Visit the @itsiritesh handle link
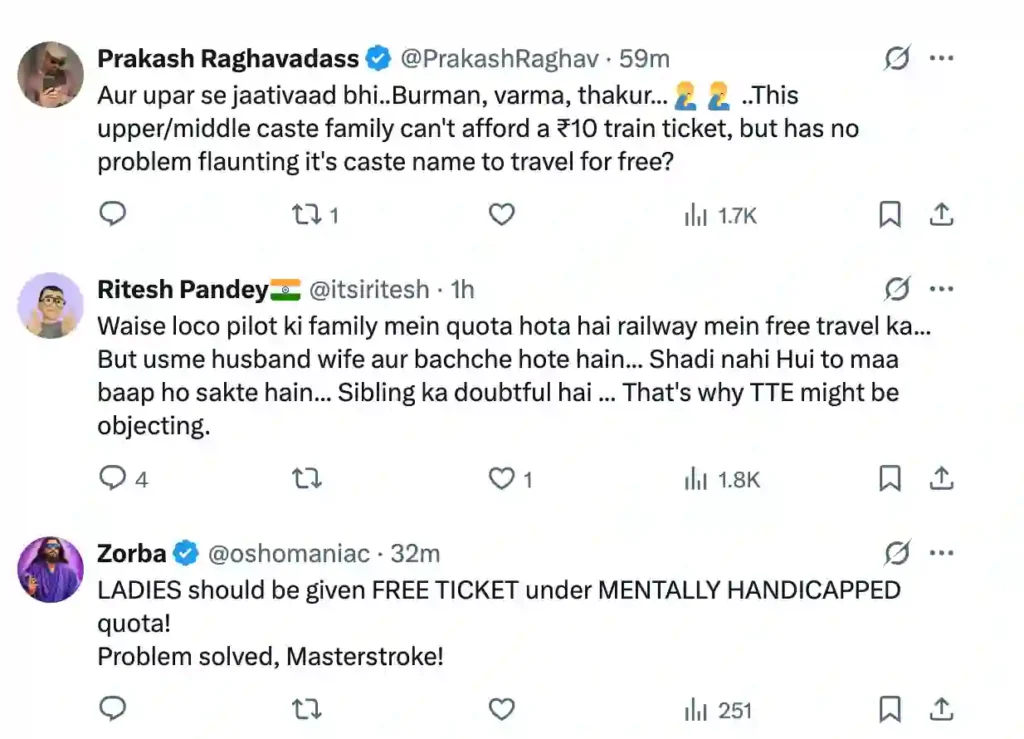Image resolution: width=1024 pixels, height=739 pixels. 369,290
